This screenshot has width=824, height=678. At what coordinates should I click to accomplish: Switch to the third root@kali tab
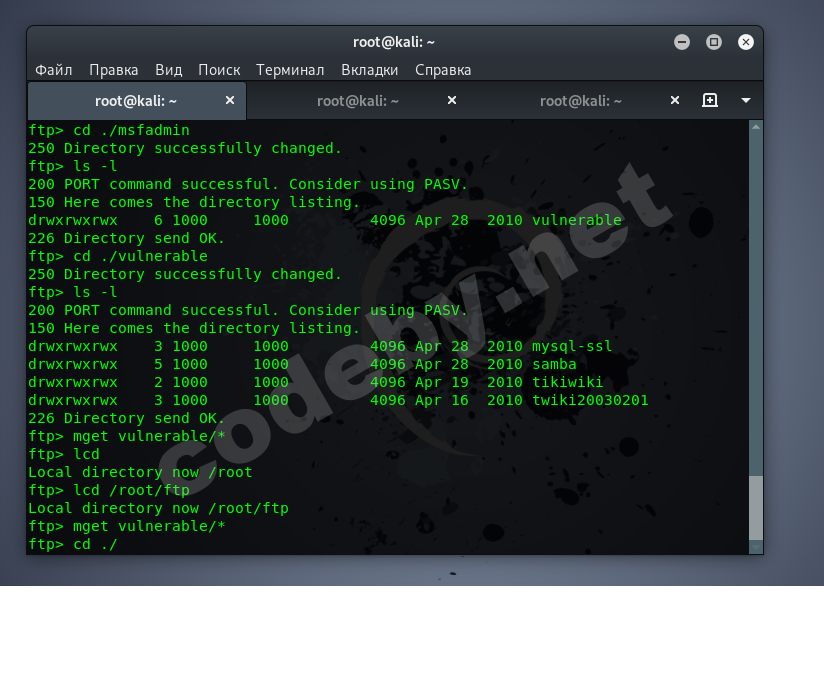pyautogui.click(x=581, y=101)
